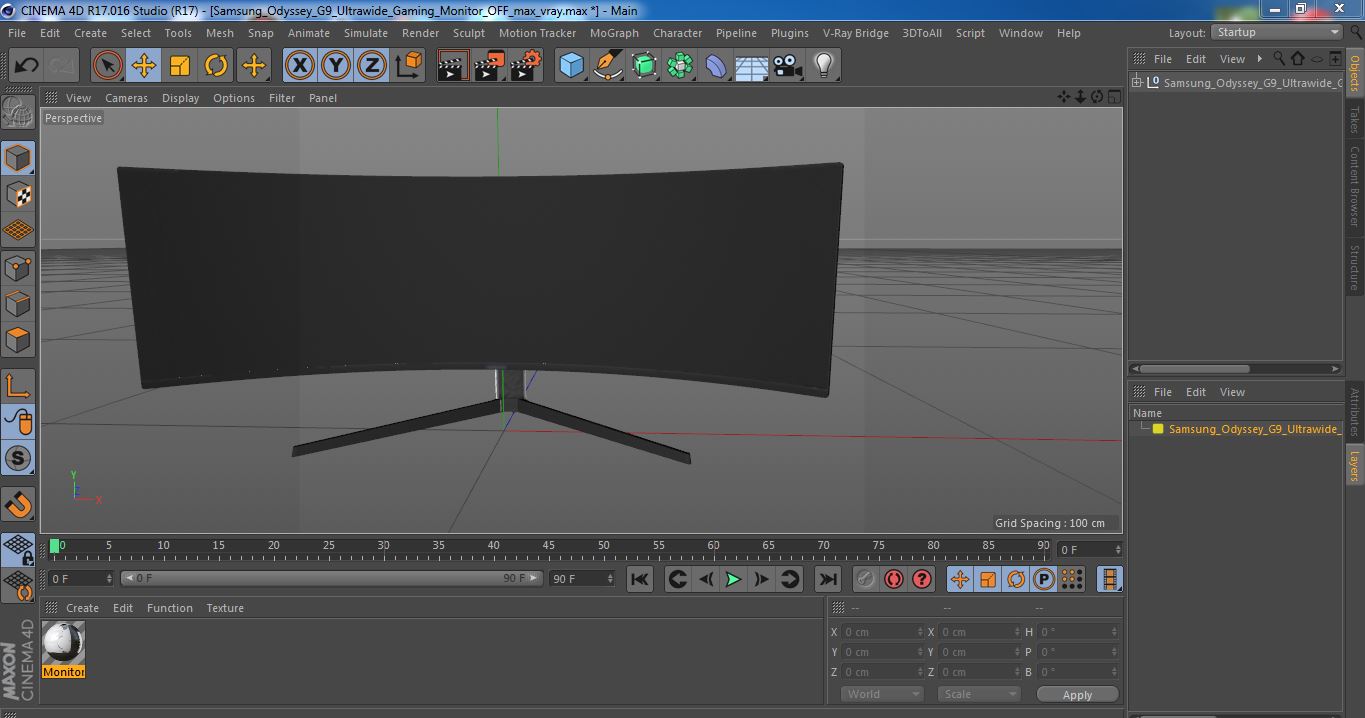Open the World coordinate system dropdown

[882, 694]
